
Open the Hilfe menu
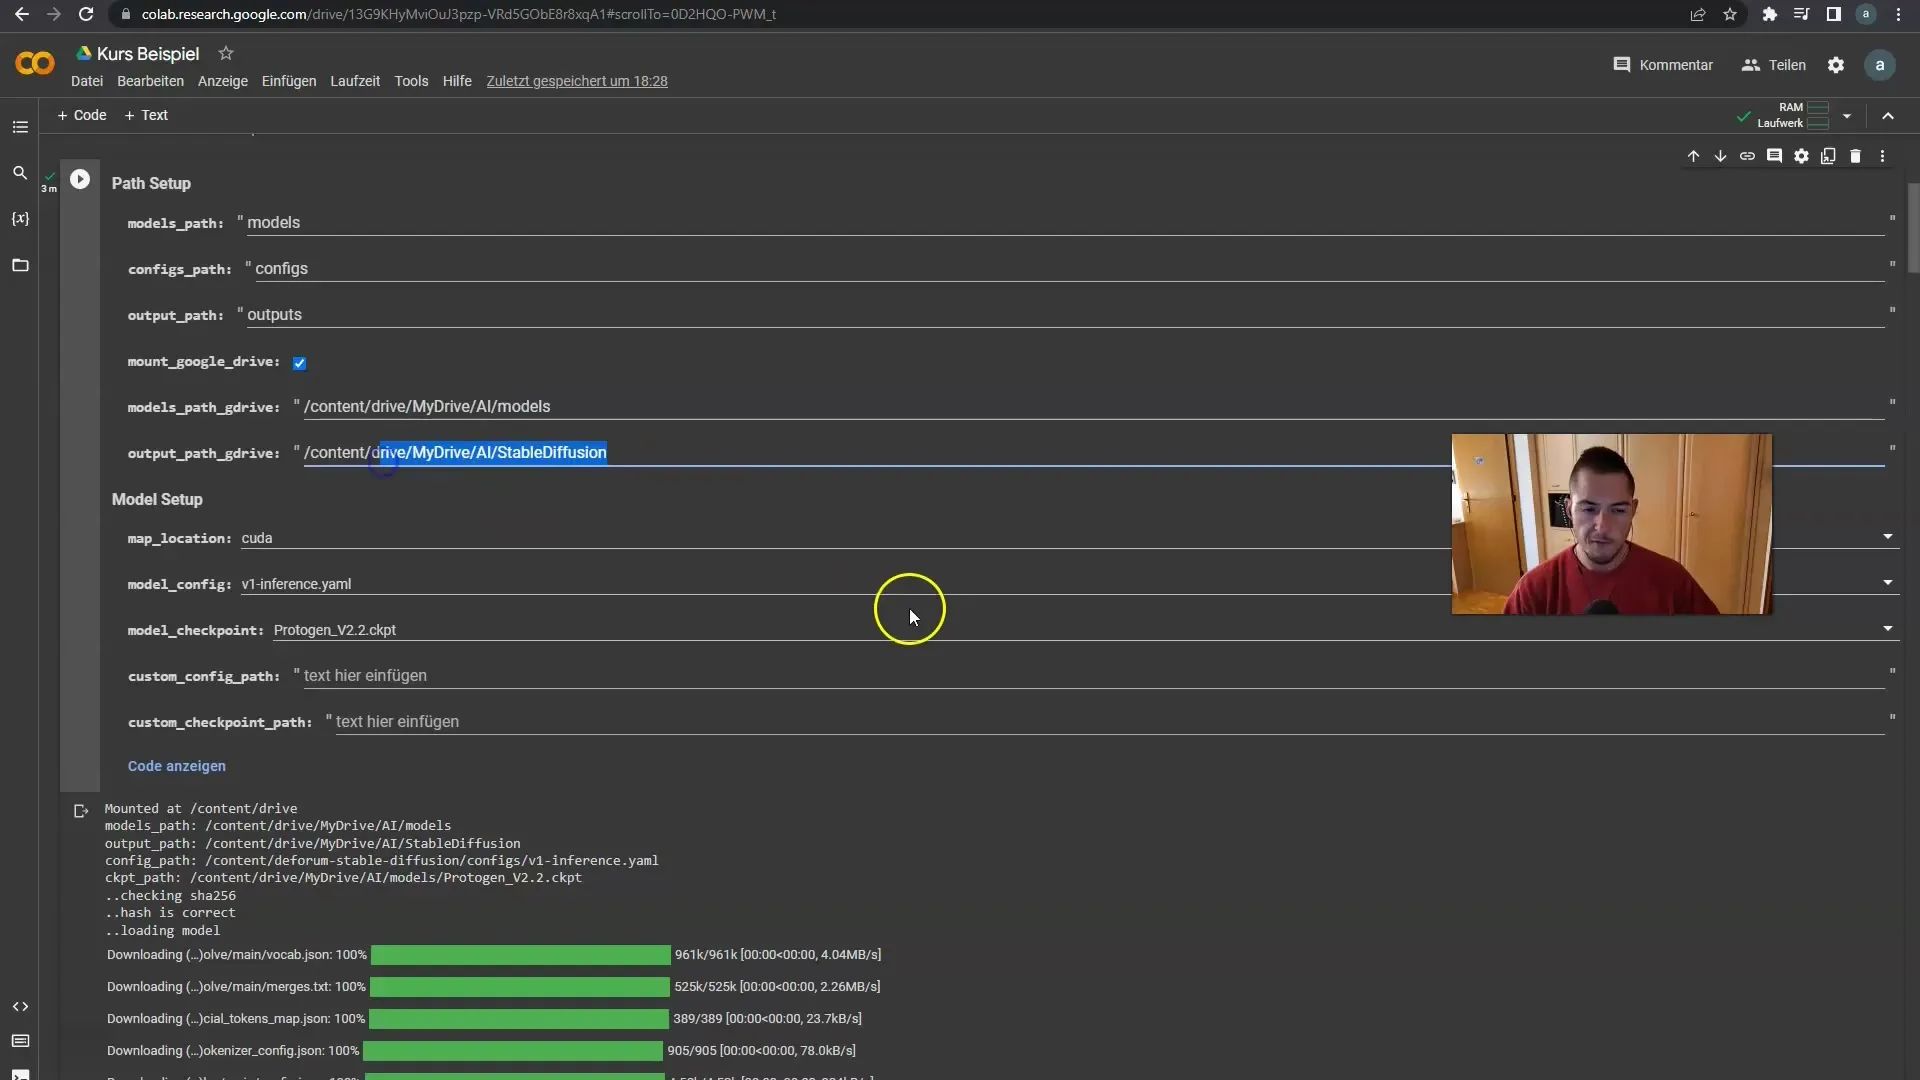click(x=457, y=81)
